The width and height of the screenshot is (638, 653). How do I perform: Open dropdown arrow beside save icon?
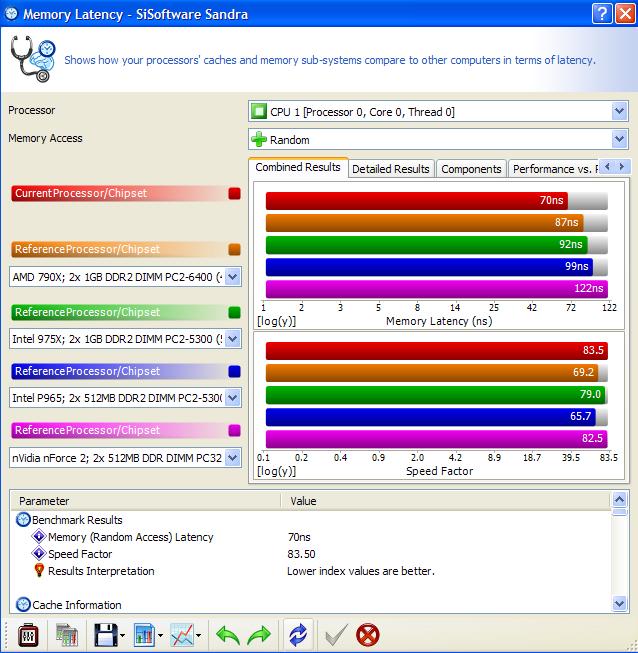[x=122, y=636]
